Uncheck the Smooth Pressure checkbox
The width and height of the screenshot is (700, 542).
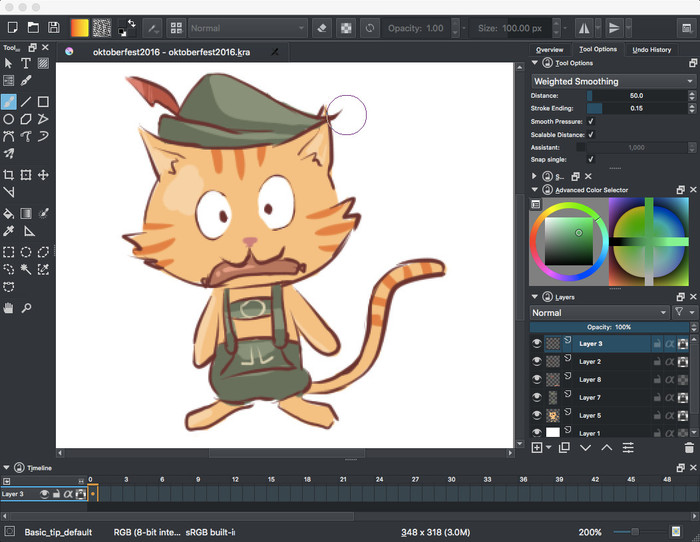[591, 121]
